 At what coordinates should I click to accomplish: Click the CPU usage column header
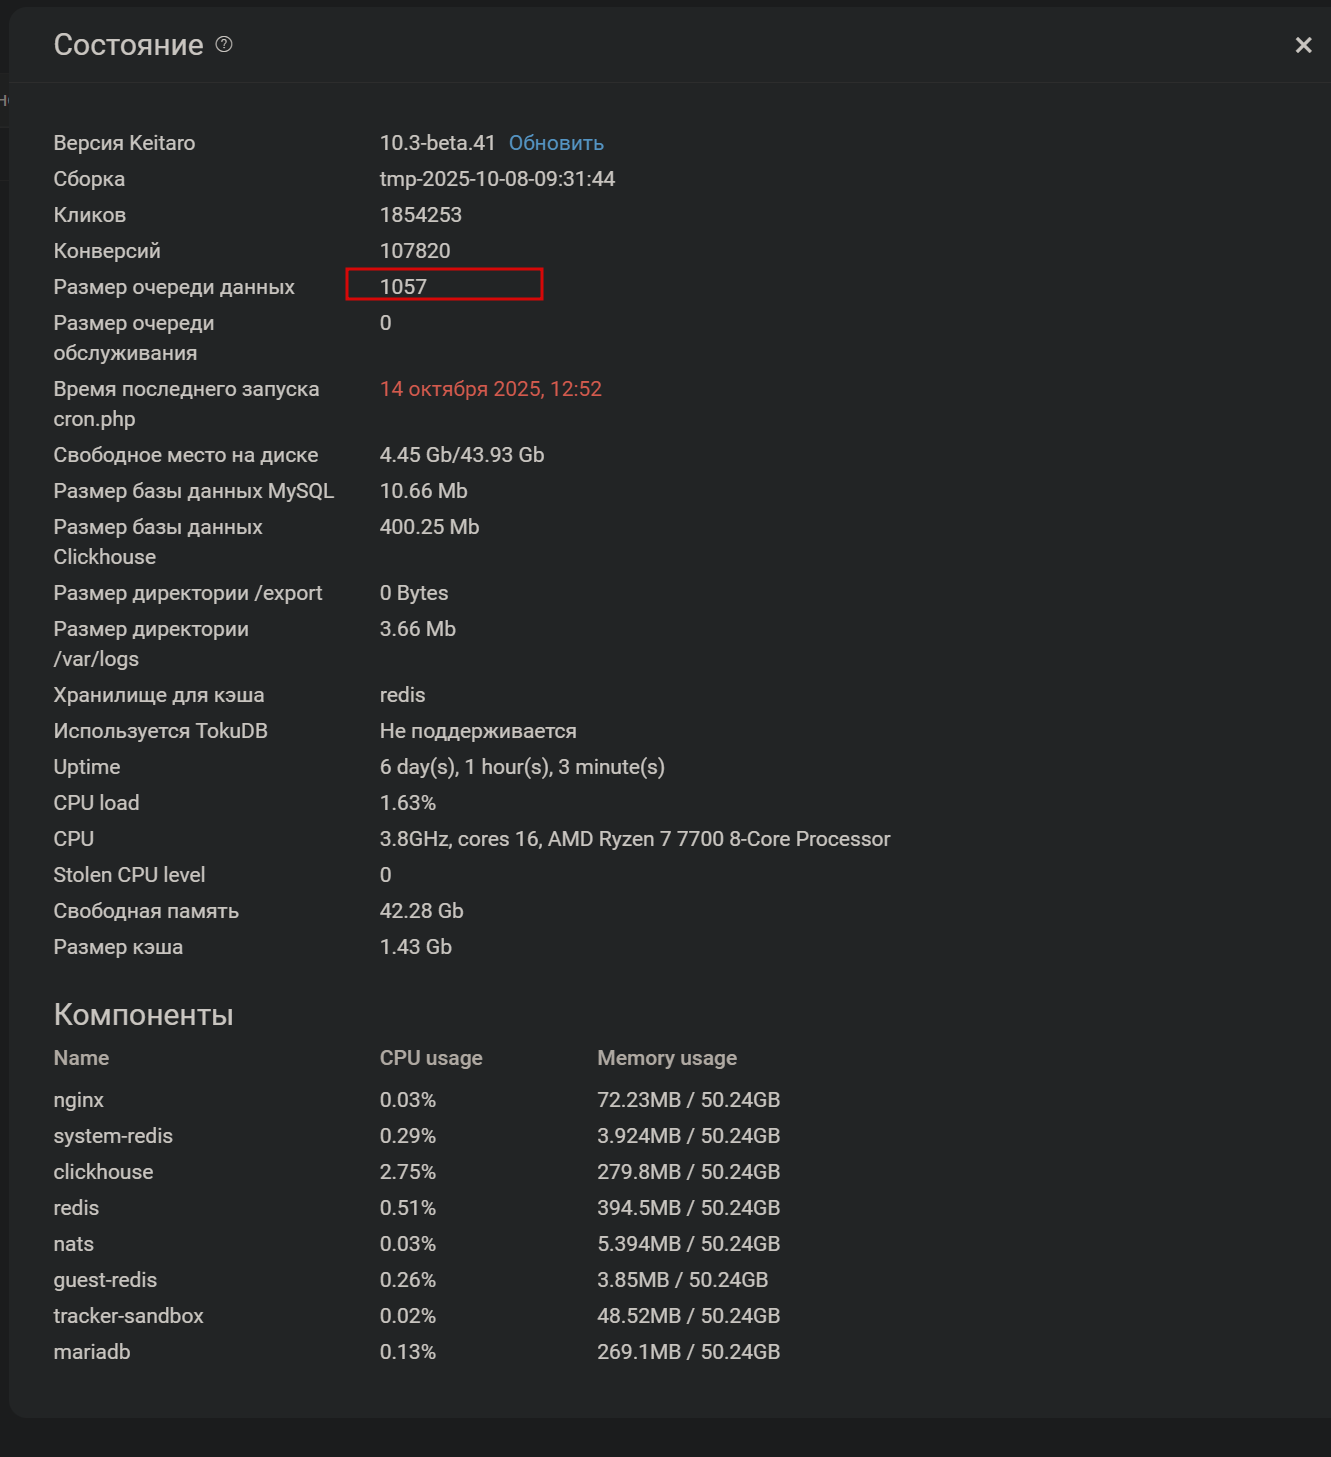(x=431, y=1058)
